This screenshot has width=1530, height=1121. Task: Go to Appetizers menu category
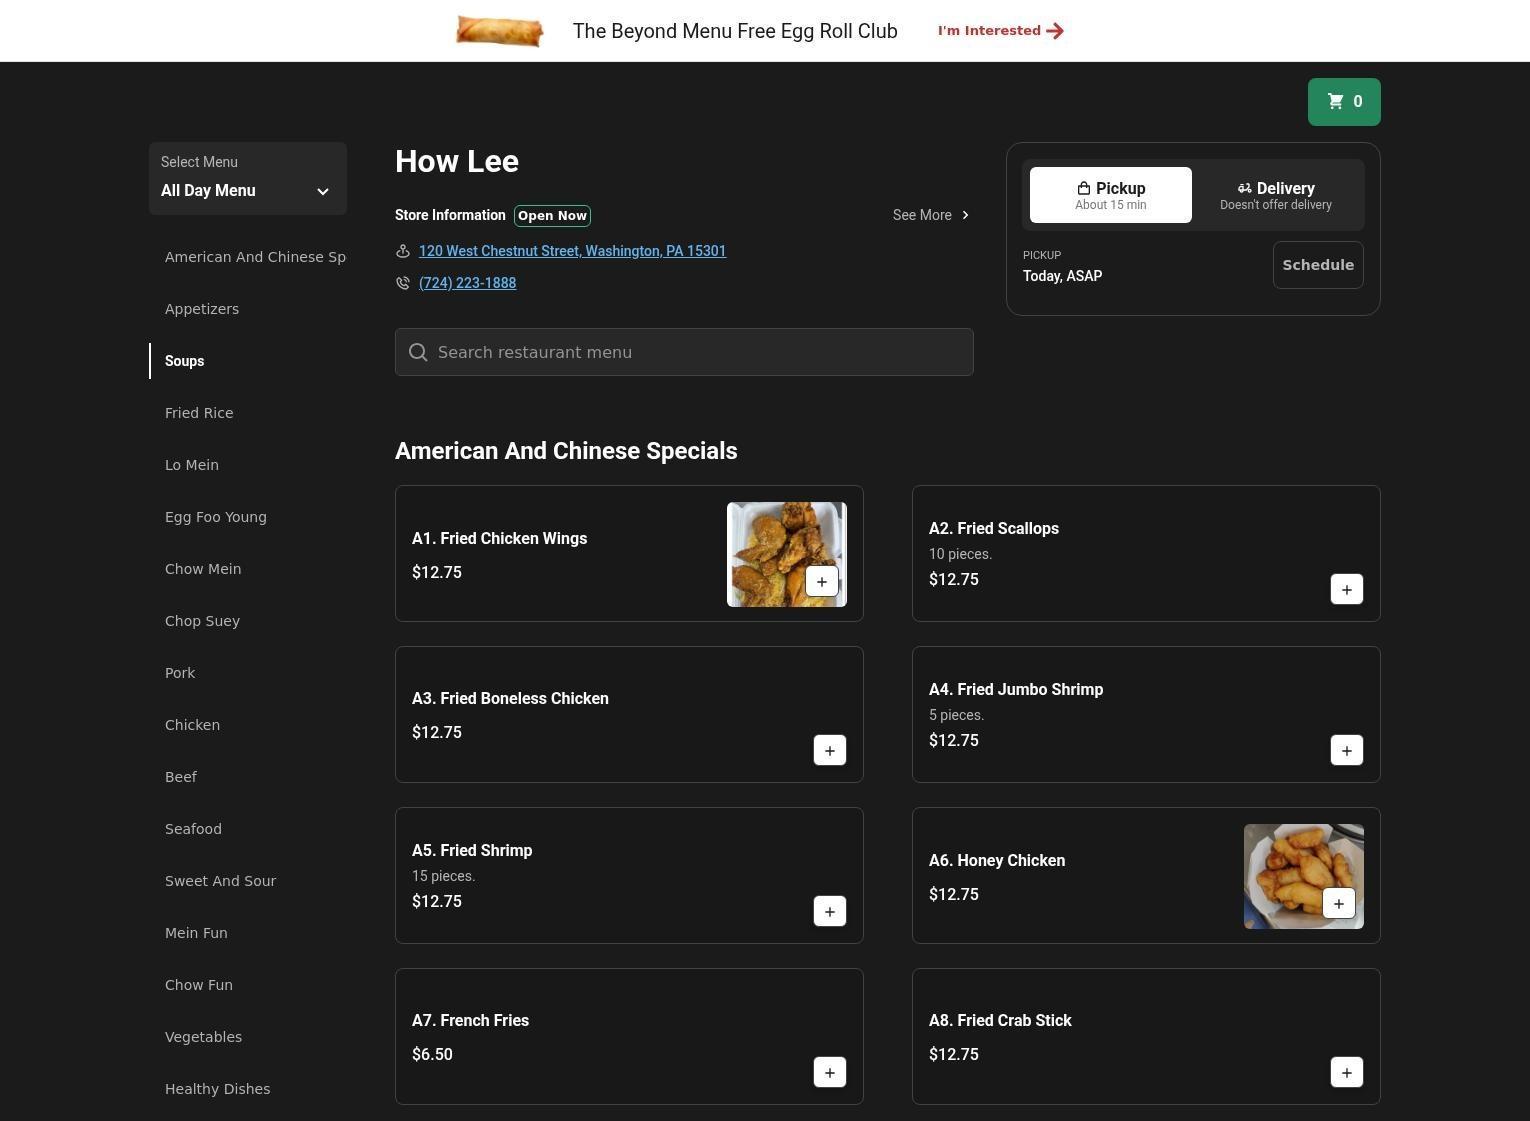tap(202, 309)
